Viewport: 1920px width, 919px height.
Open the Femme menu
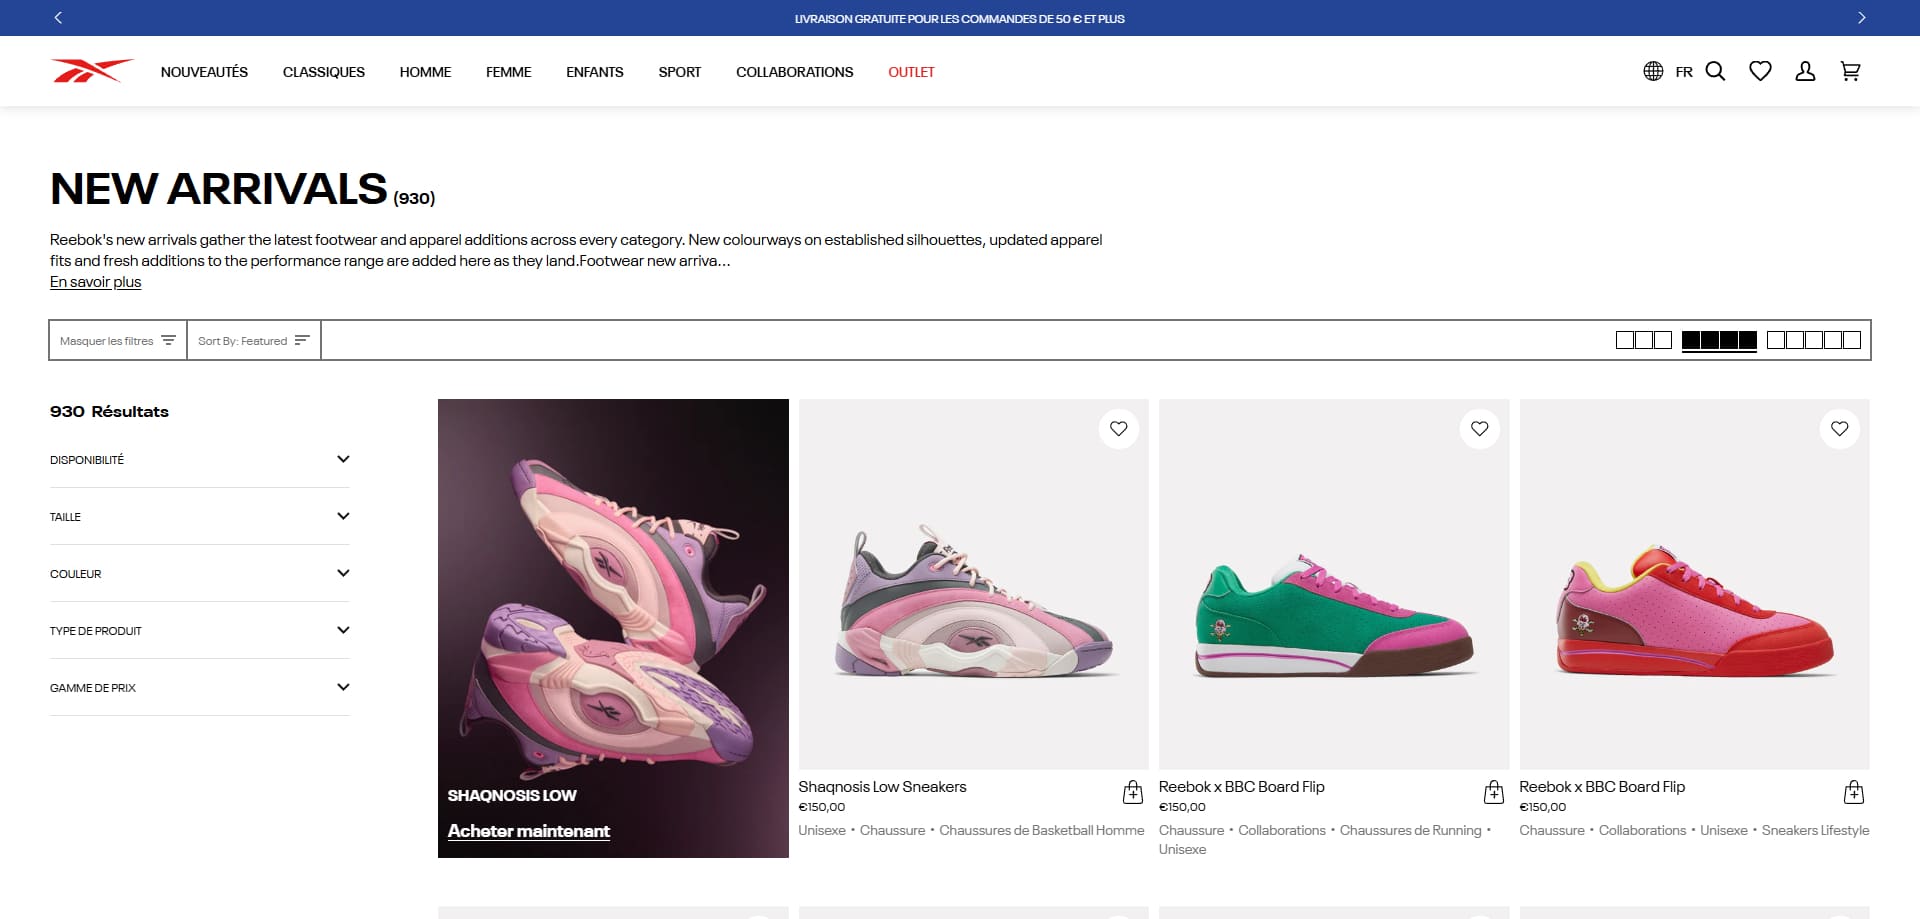(508, 72)
